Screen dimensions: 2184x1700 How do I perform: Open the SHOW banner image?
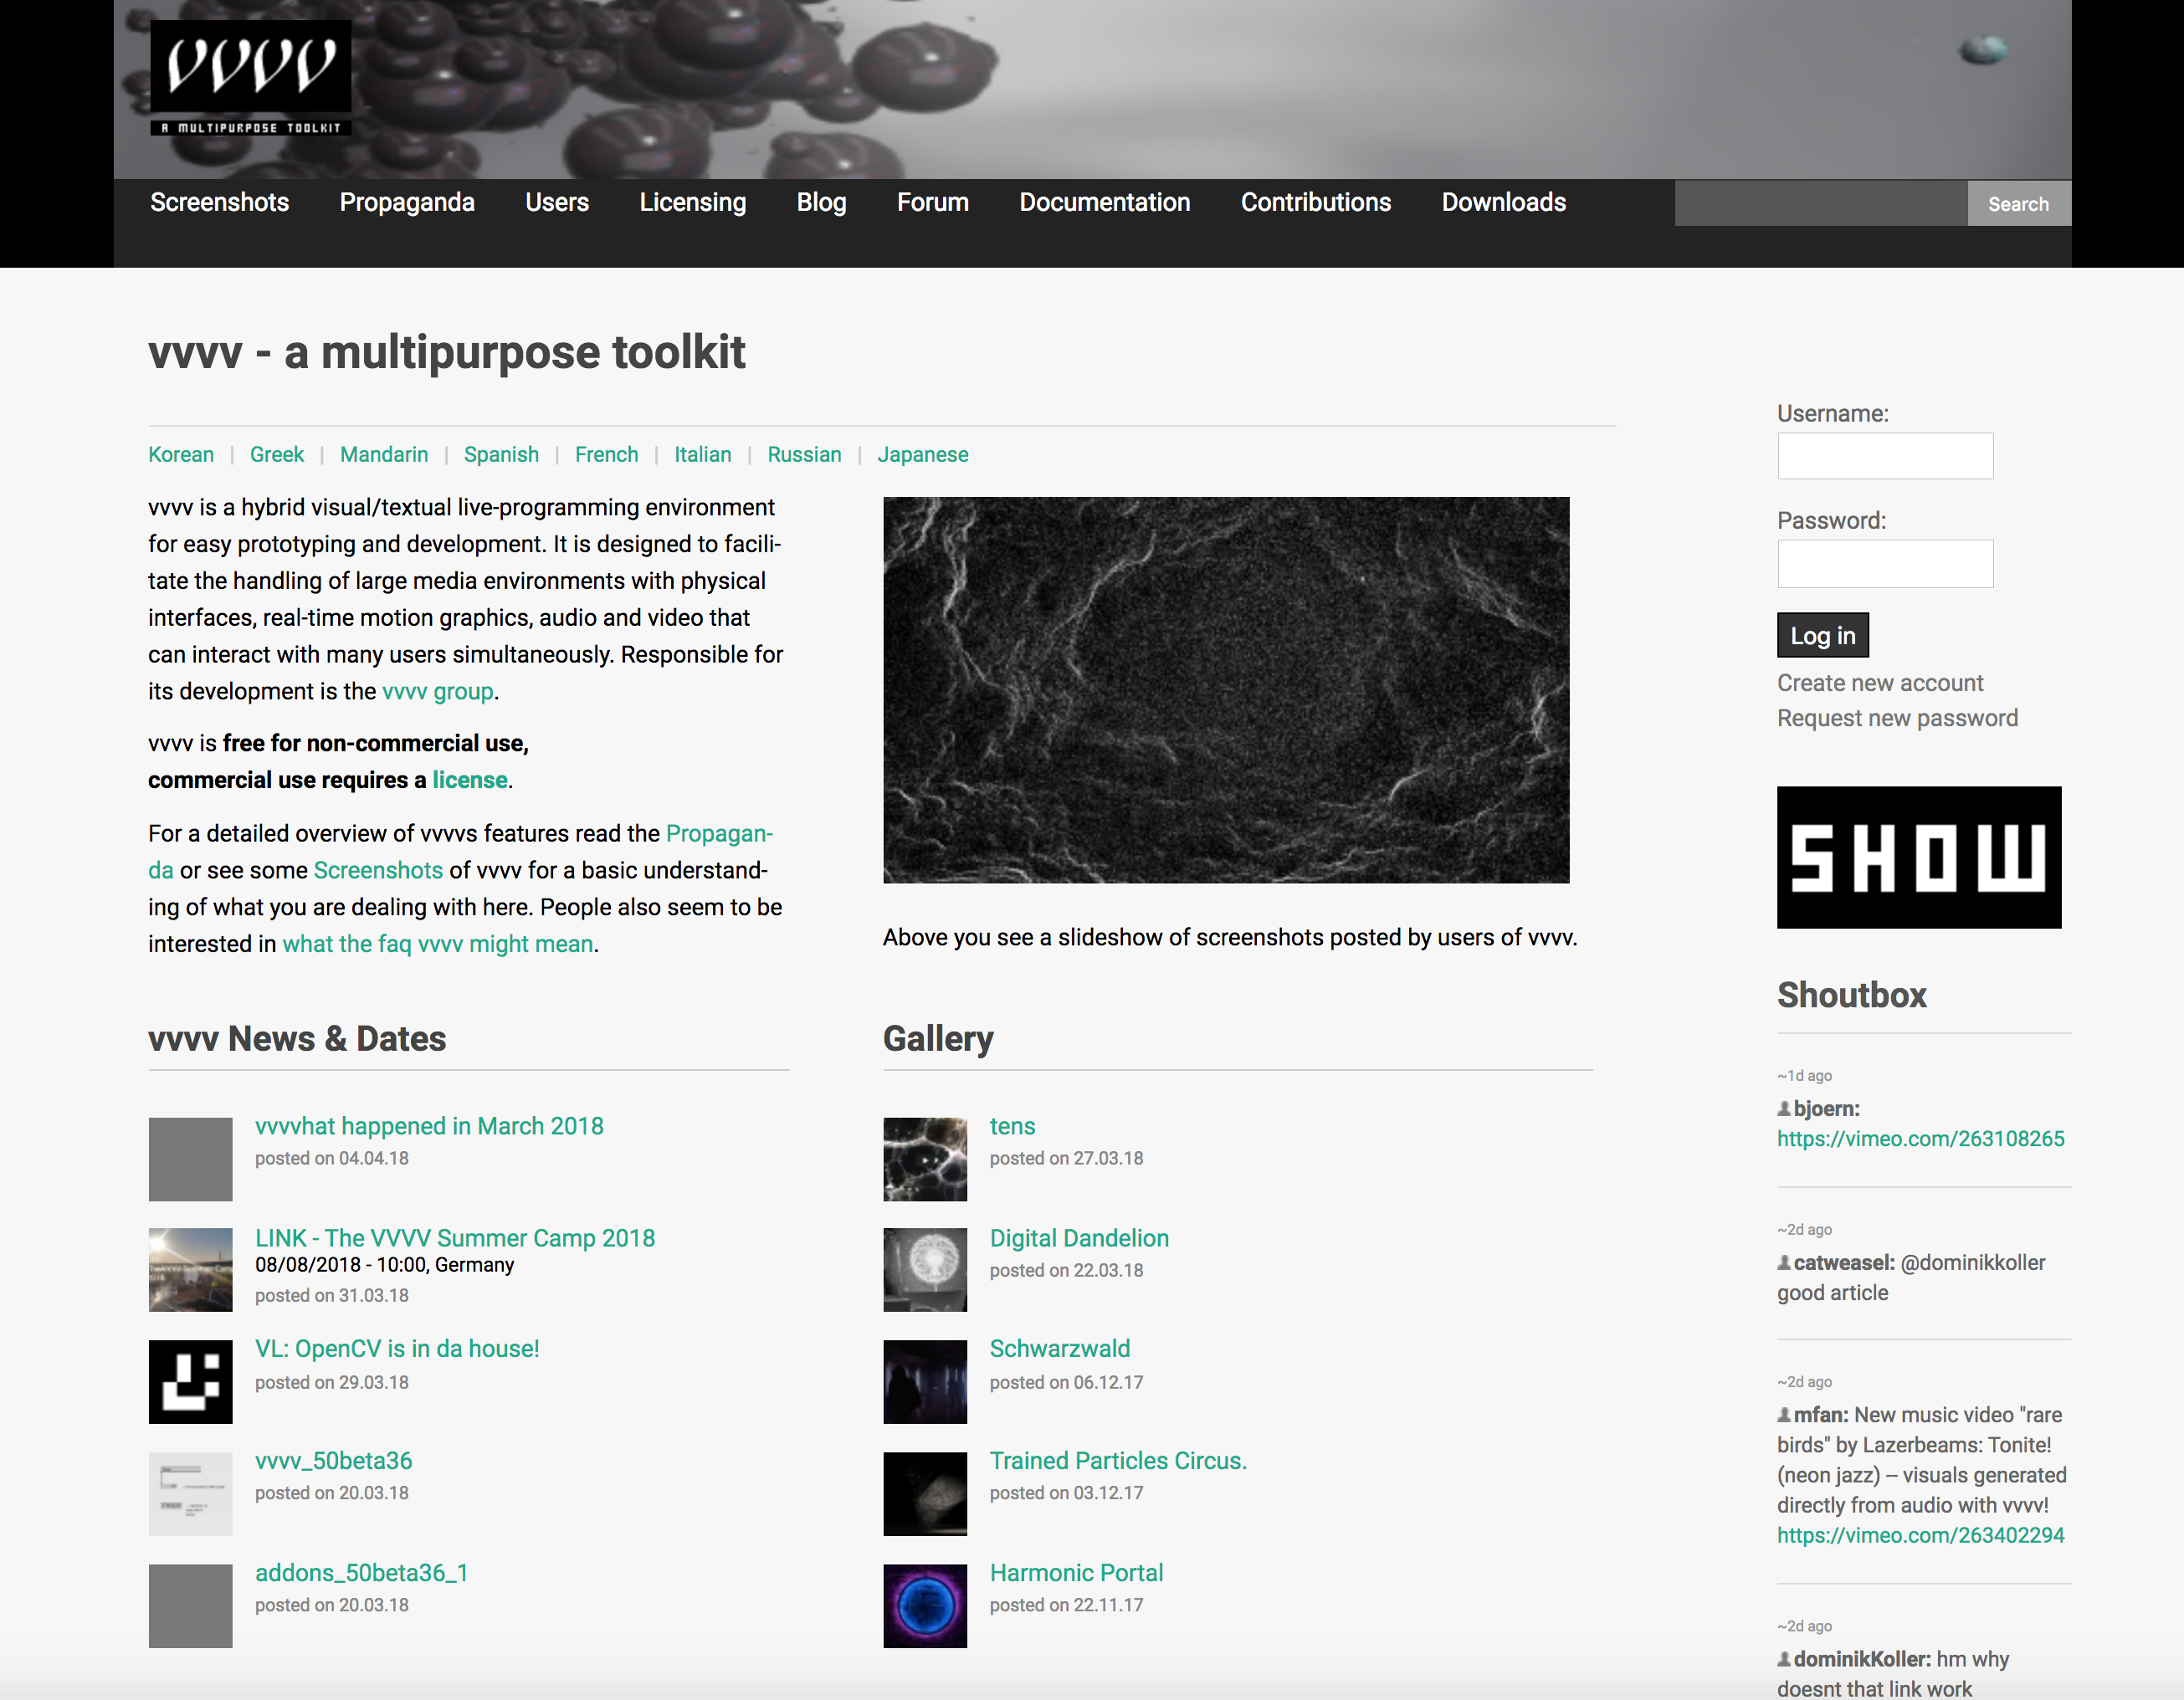tap(1918, 857)
